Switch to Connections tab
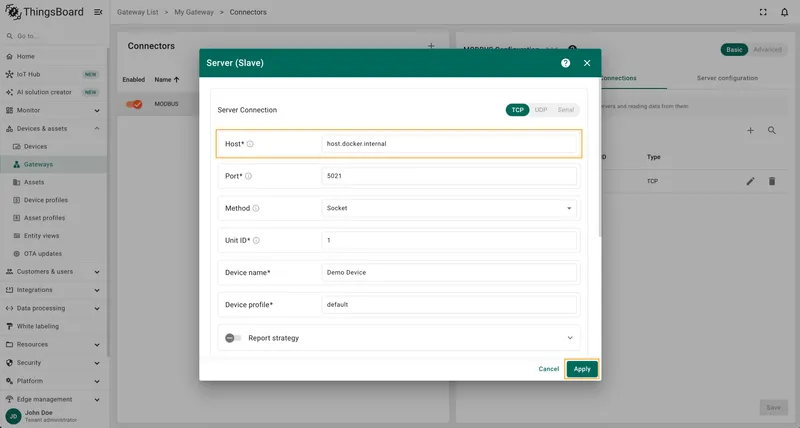The image size is (800, 428). (618, 78)
